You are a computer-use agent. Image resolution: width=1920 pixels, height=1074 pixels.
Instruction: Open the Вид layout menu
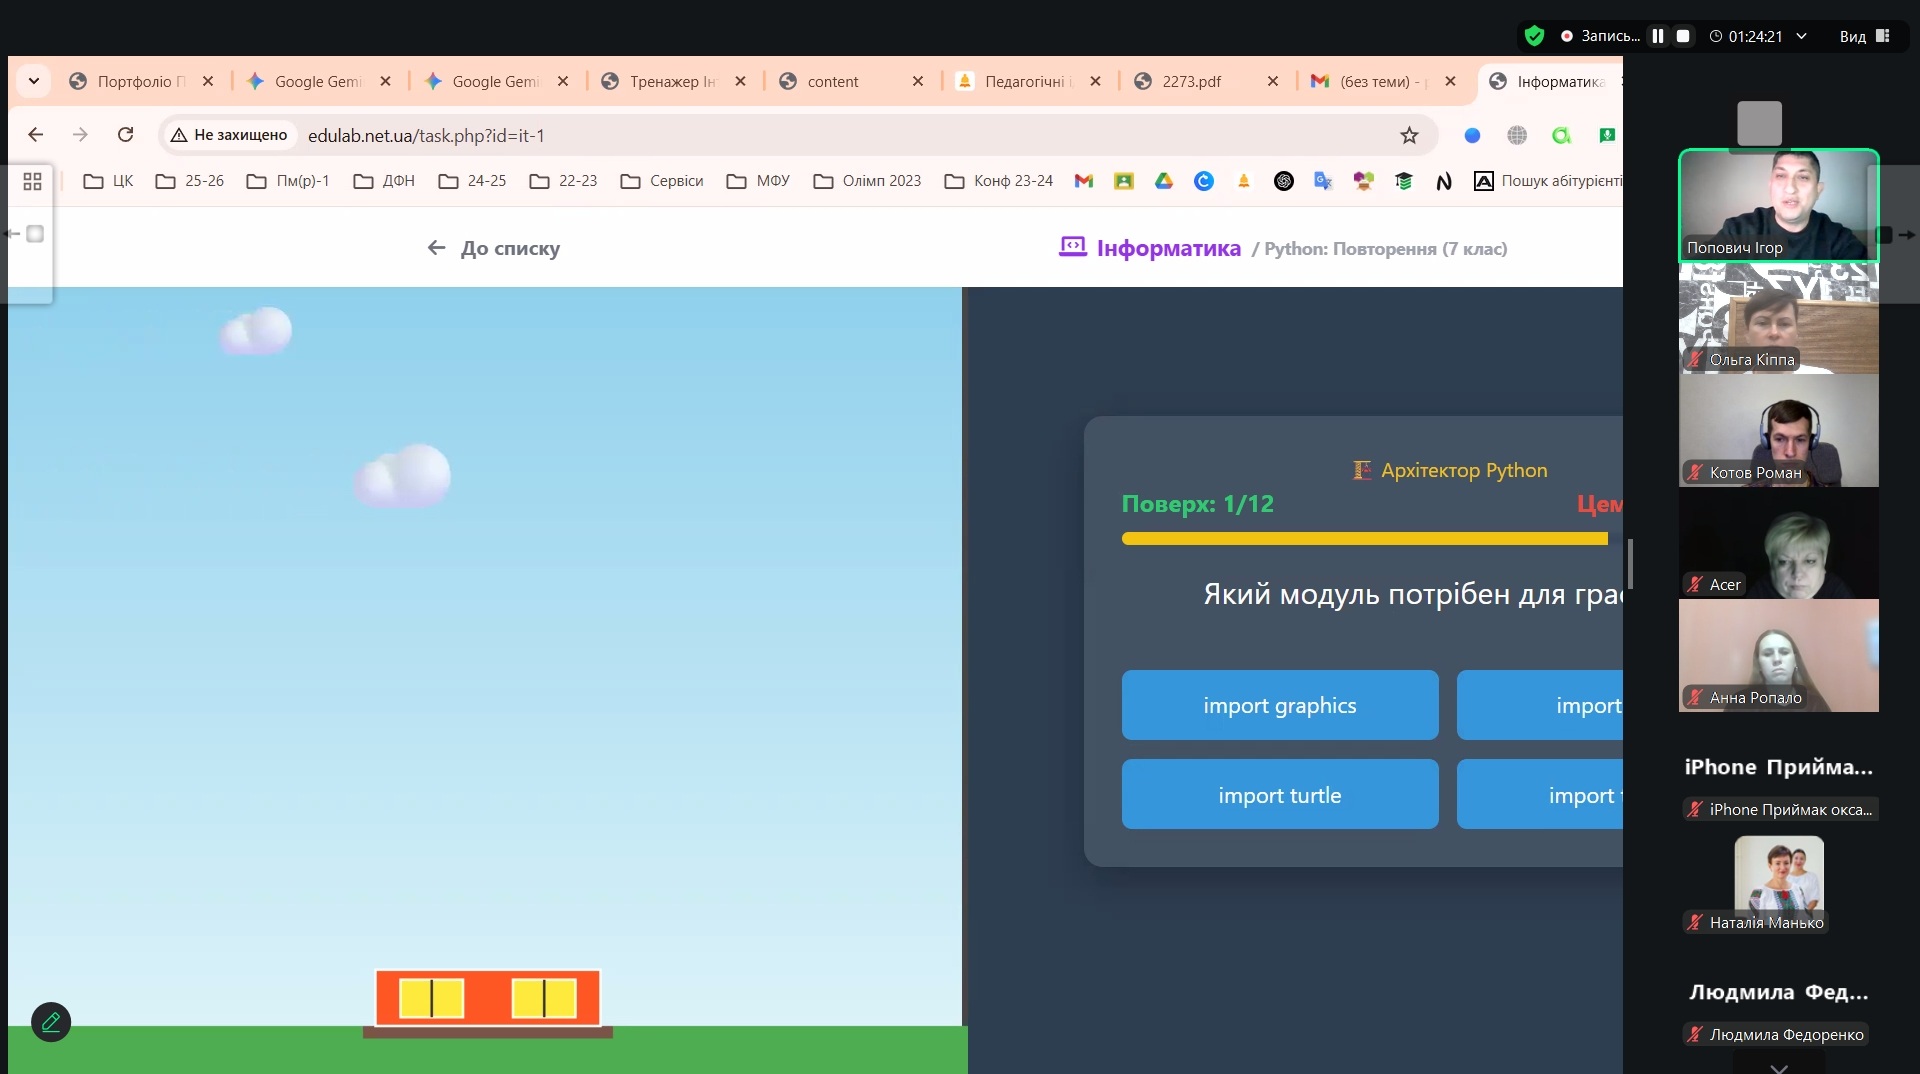tap(1863, 36)
